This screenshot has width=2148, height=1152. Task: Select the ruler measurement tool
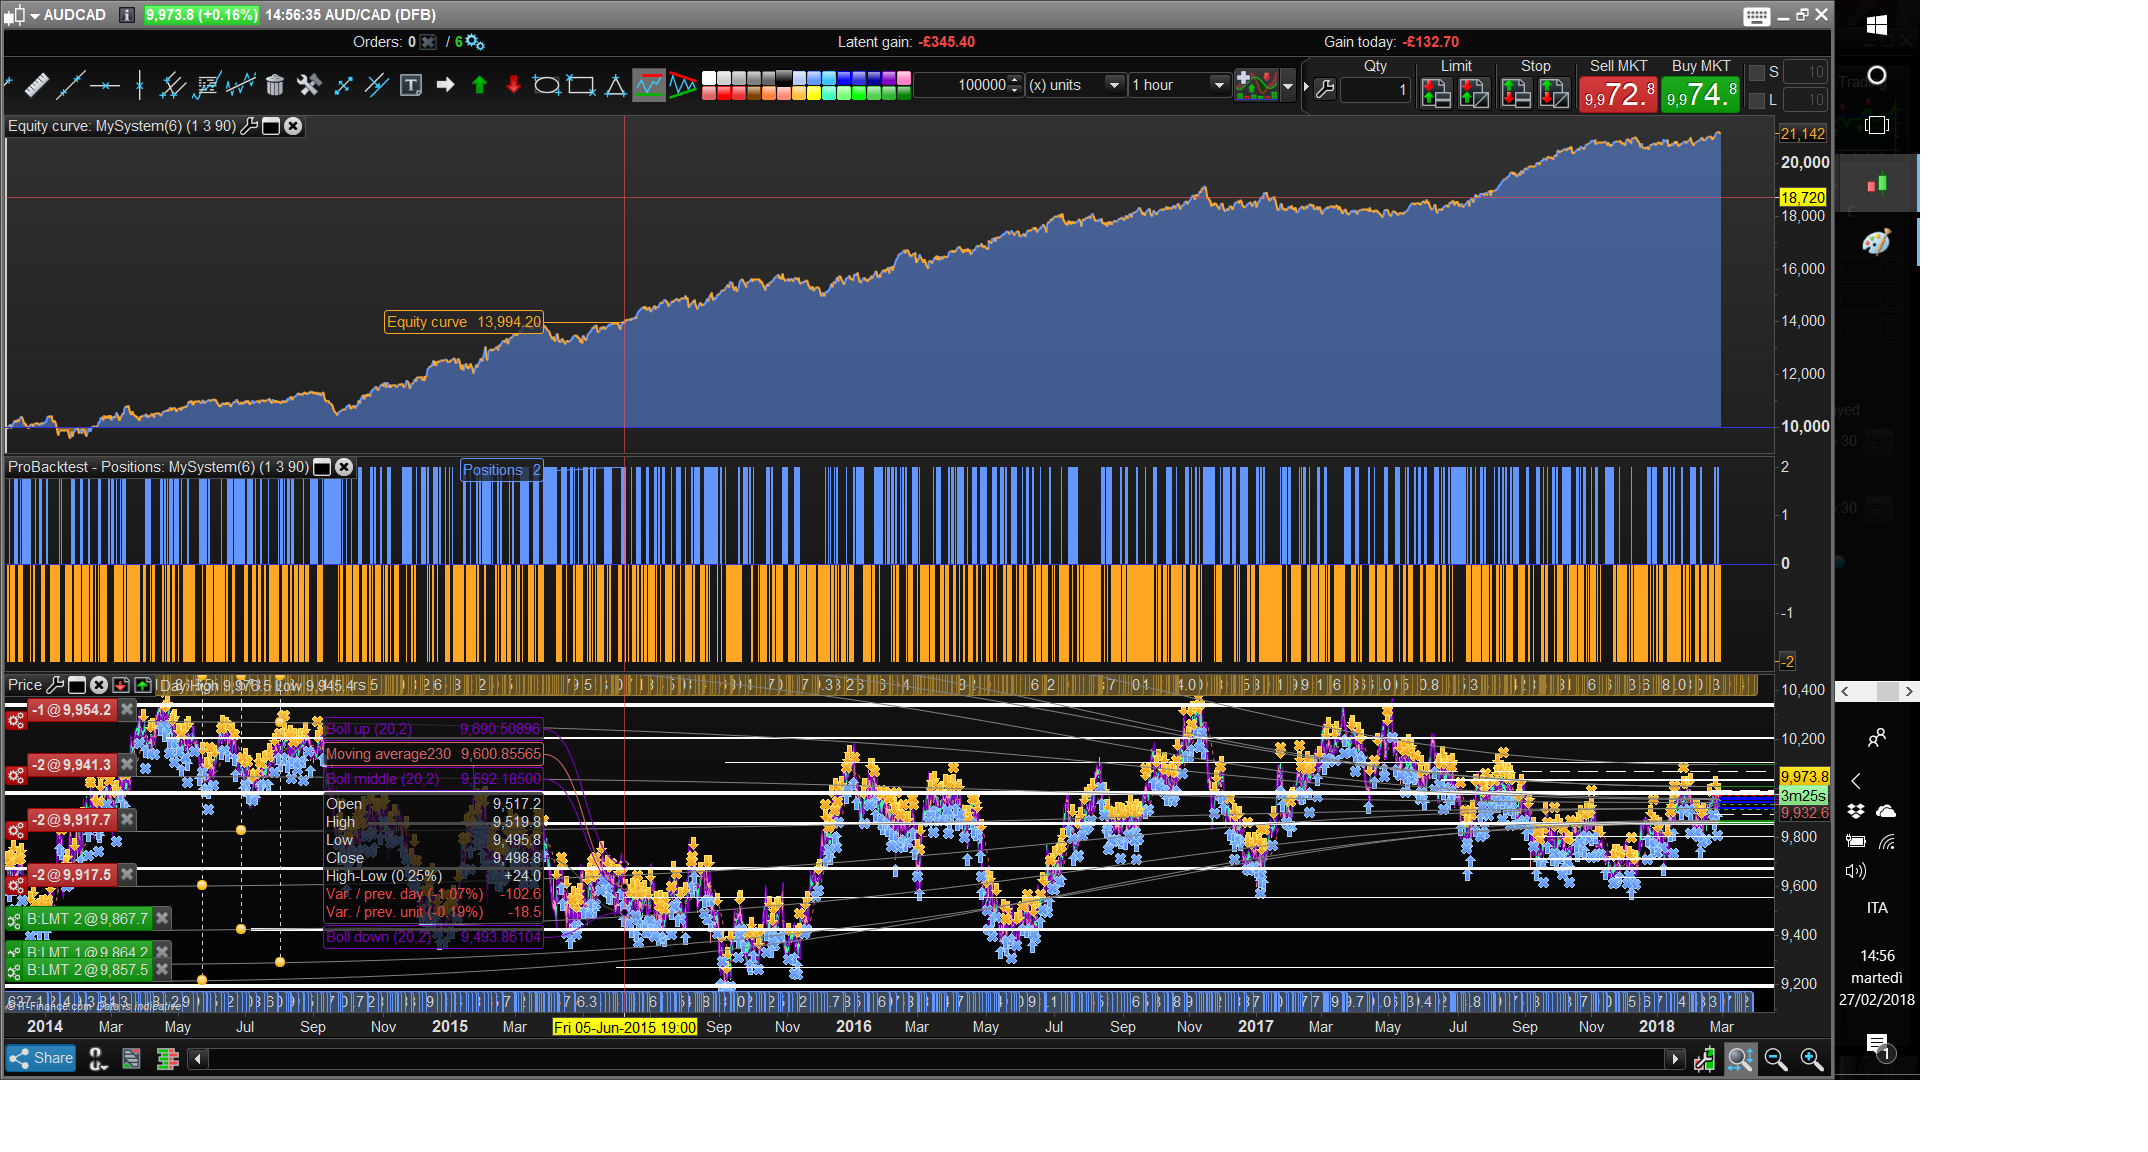pos(36,86)
